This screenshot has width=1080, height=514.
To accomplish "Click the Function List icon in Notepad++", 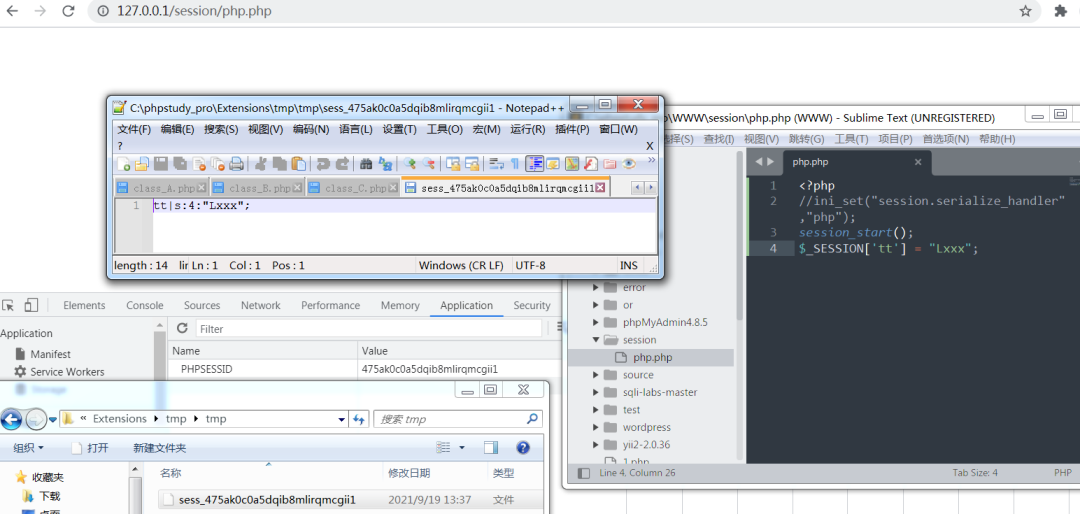I will click(590, 164).
